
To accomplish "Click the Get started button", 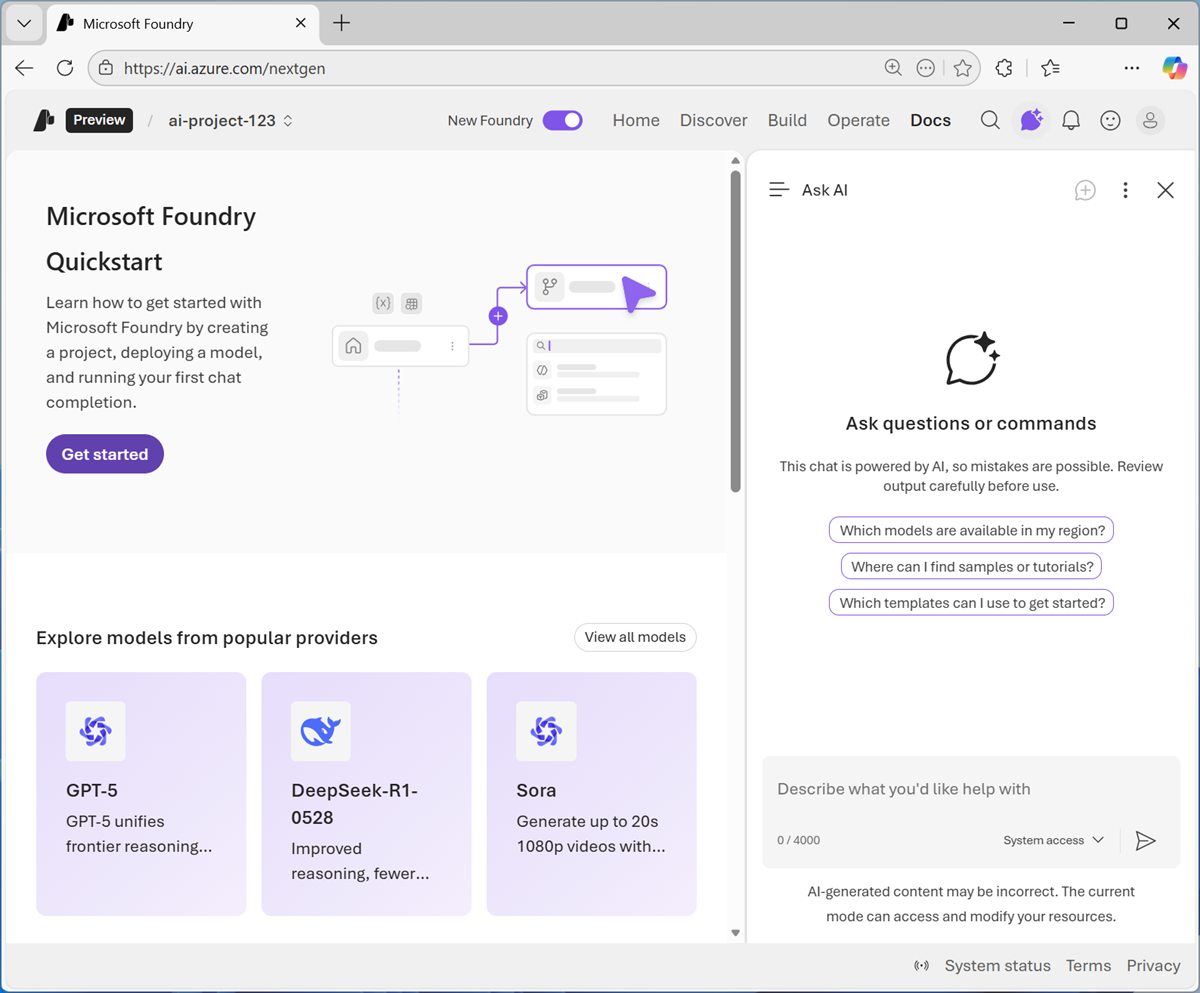I will [104, 453].
